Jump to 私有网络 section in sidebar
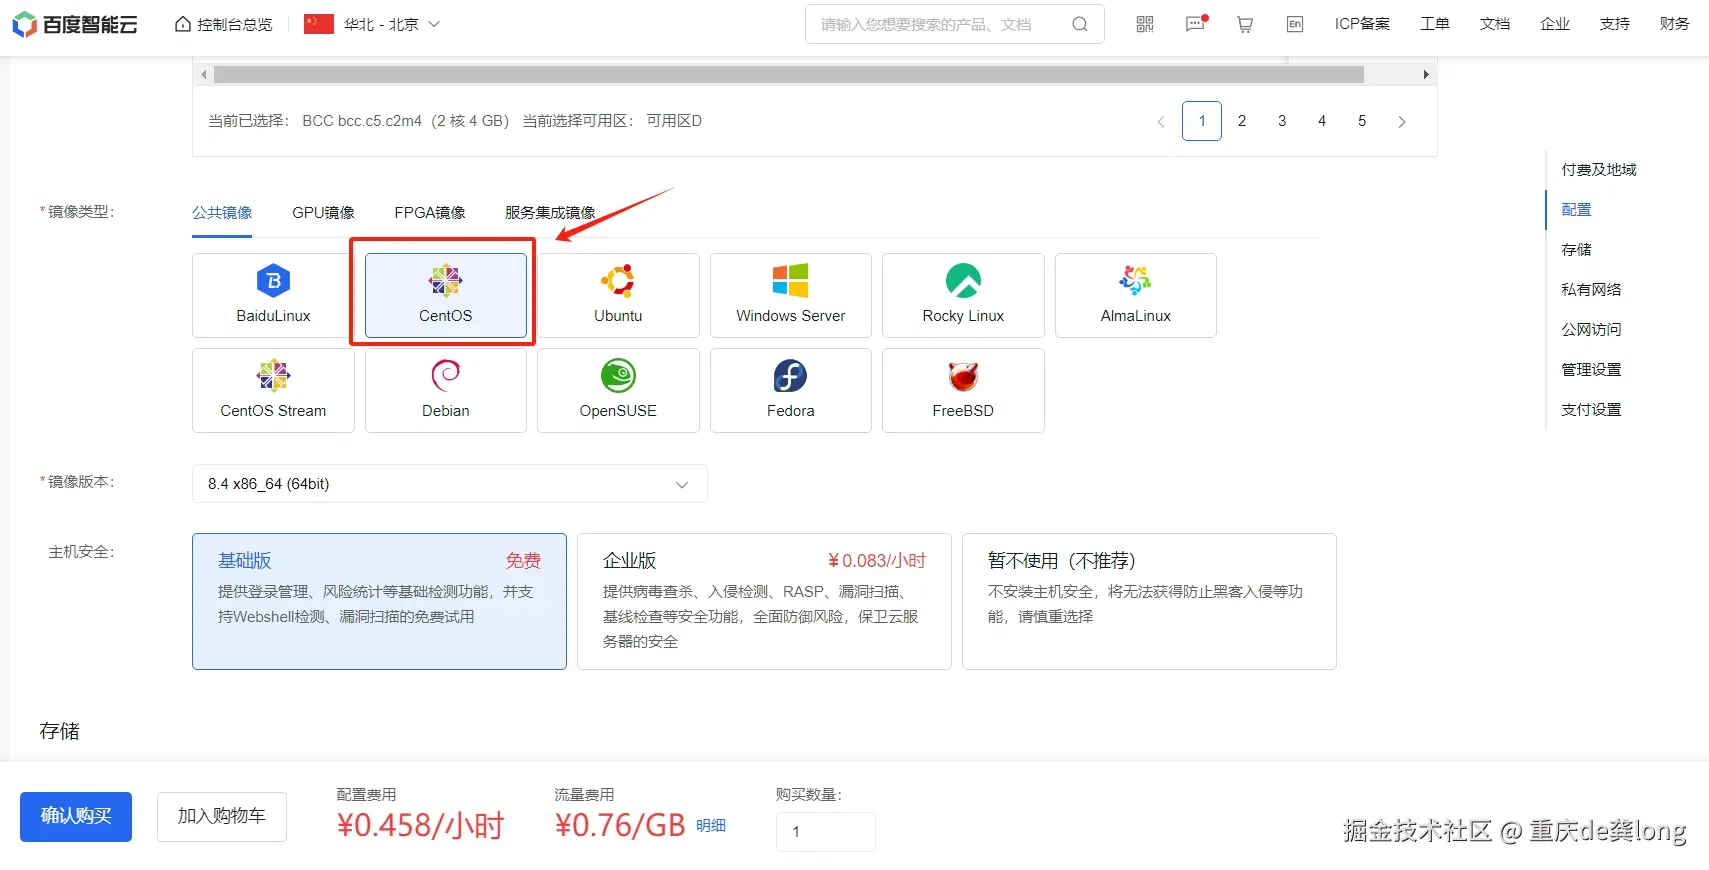 [x=1591, y=290]
